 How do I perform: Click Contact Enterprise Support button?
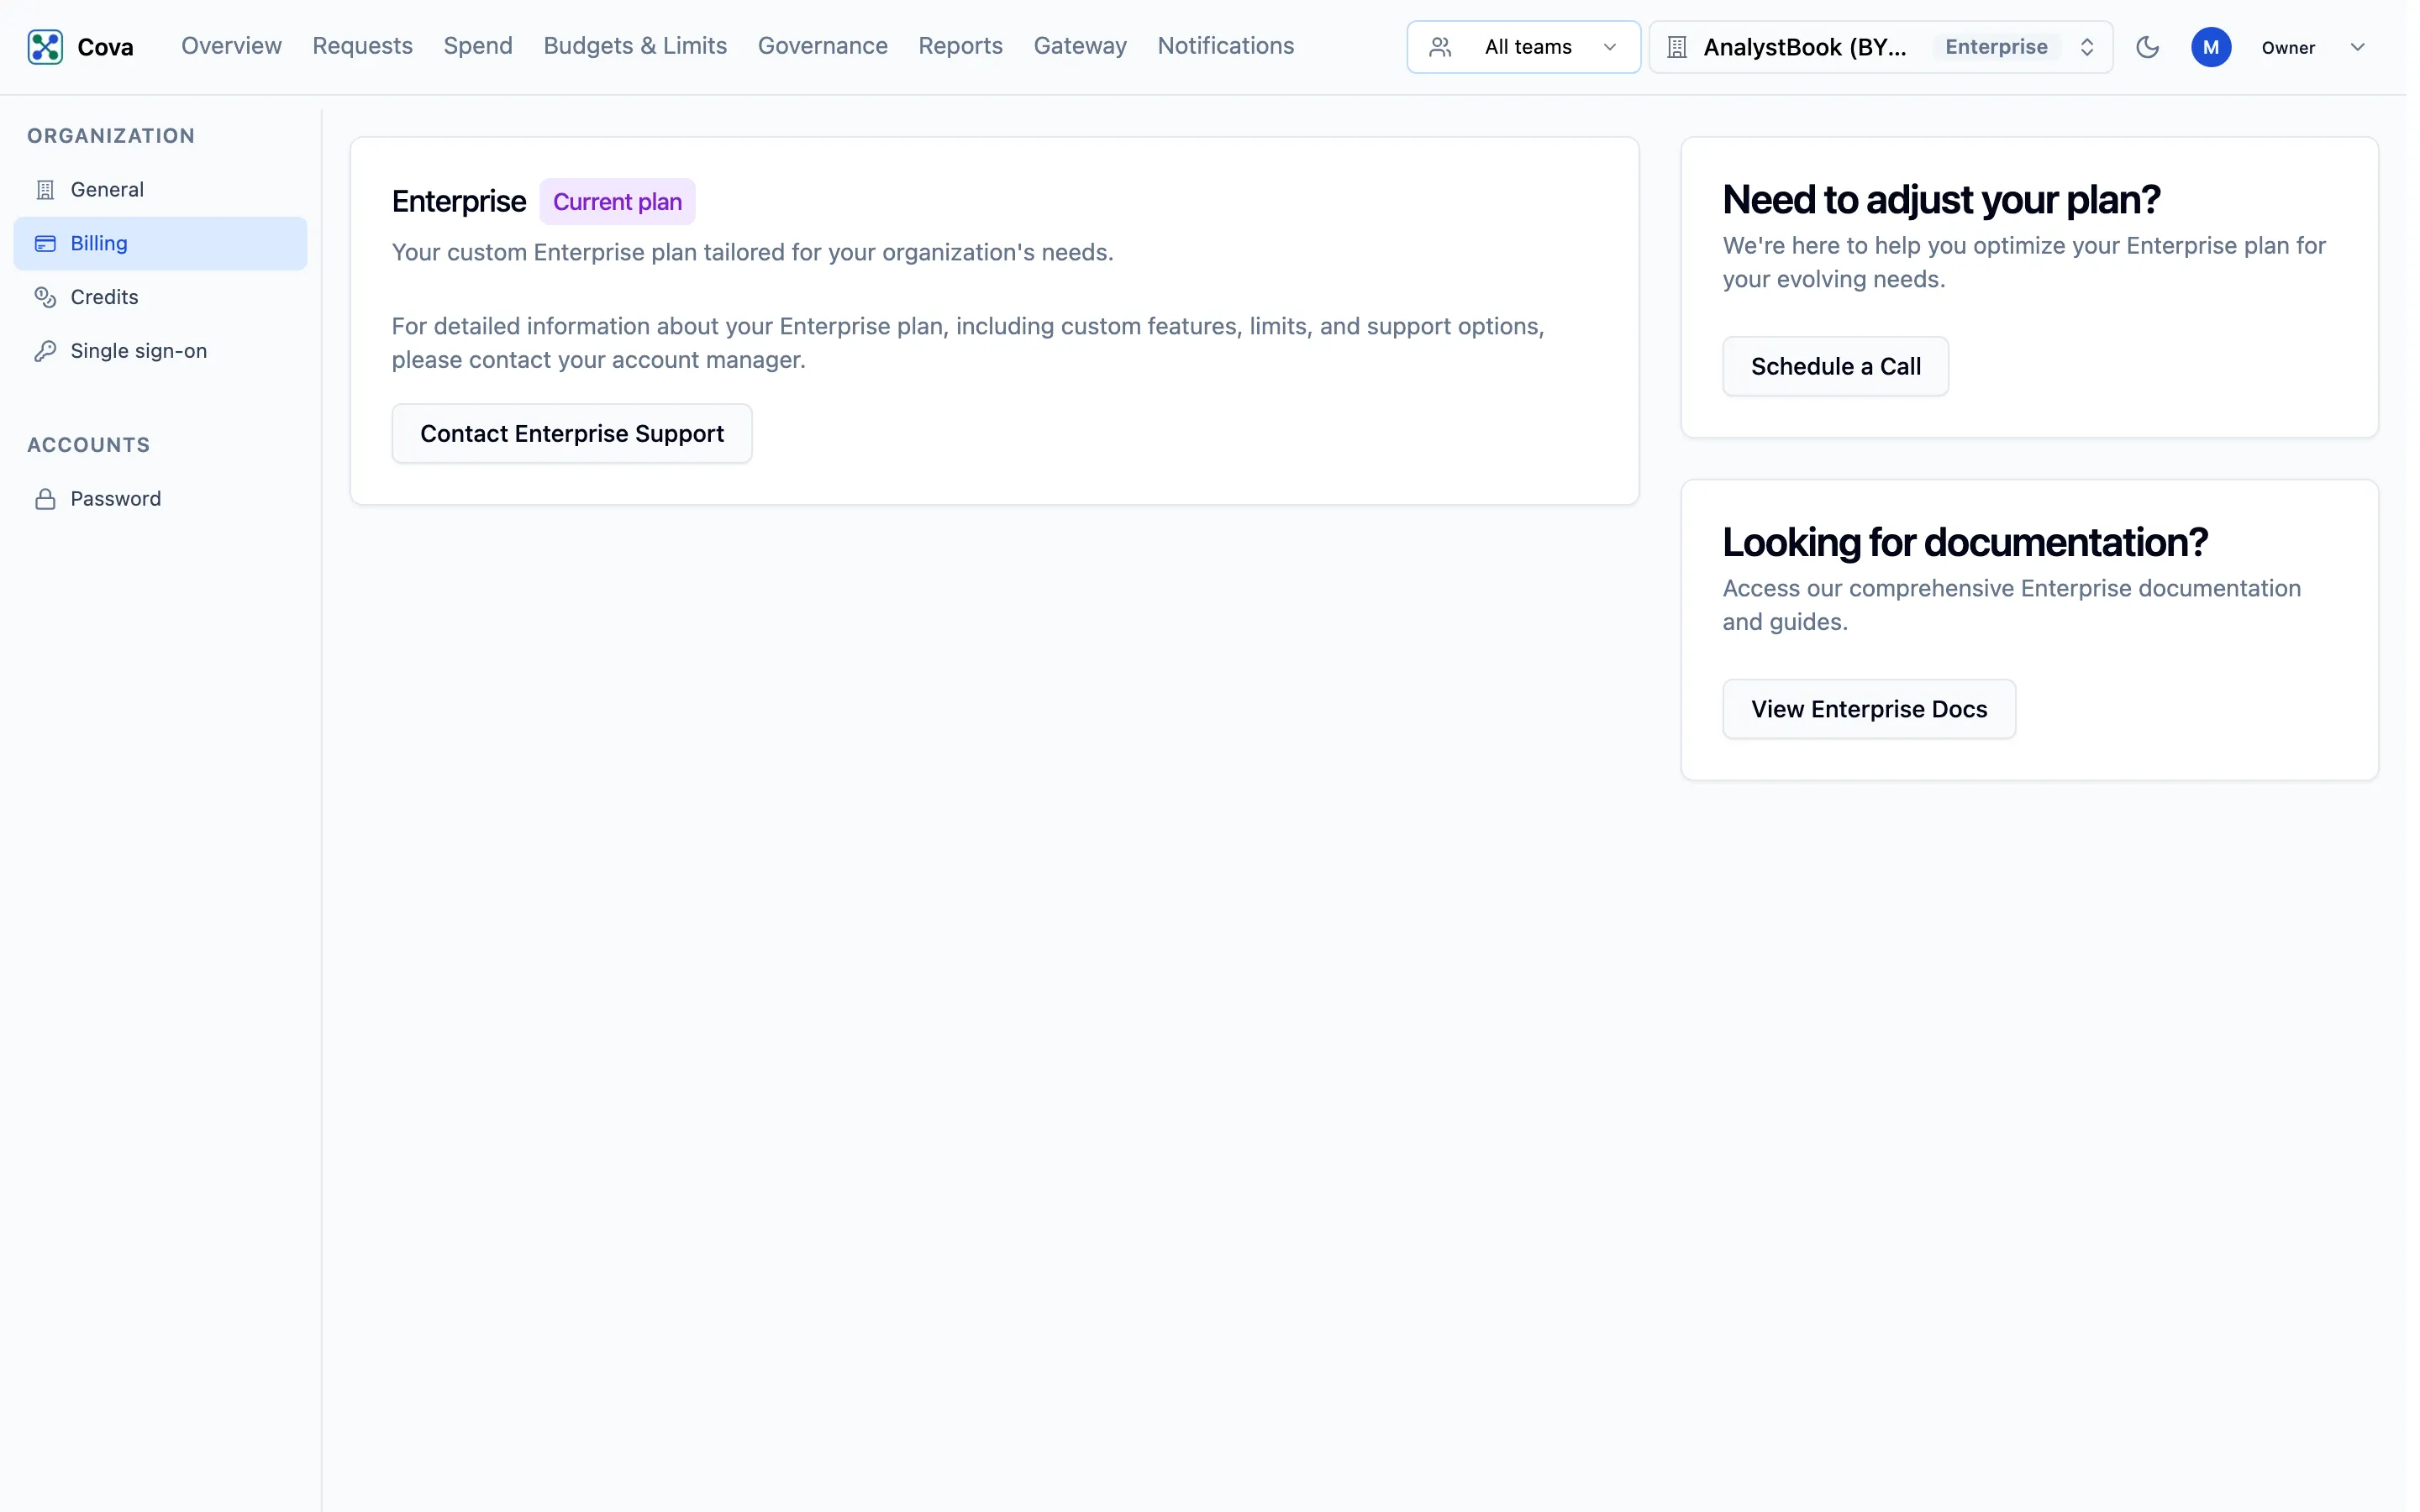(x=571, y=433)
